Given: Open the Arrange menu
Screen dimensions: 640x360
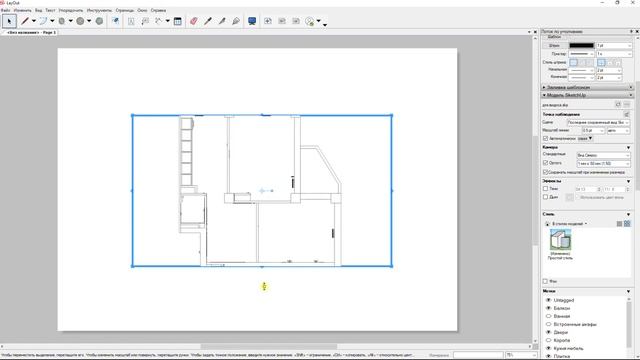Looking at the screenshot, I should pos(71,10).
